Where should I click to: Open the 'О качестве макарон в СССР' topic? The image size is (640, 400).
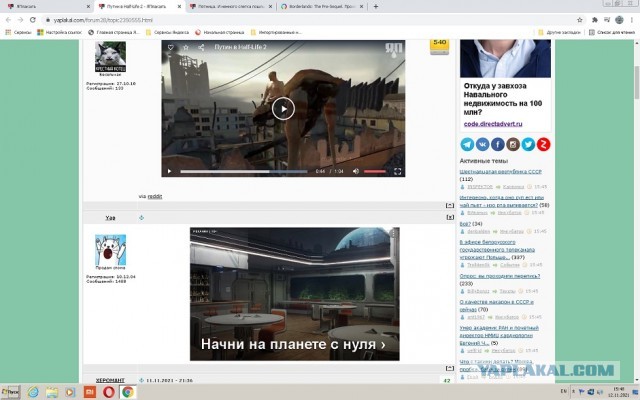pos(496,306)
